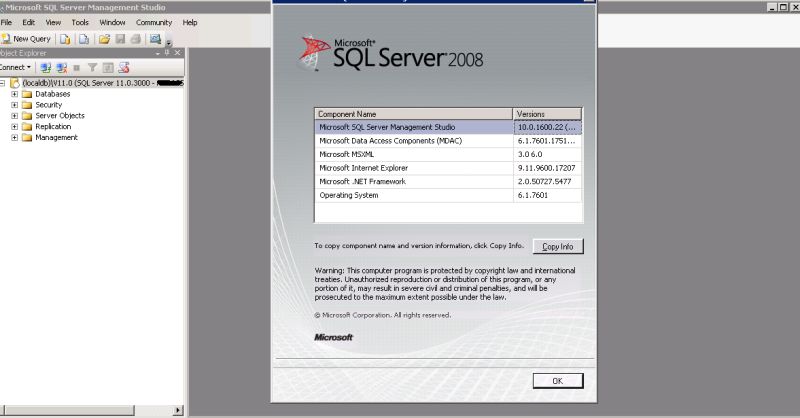Close the Object Explorer panel
Image resolution: width=800 pixels, height=418 pixels.
pos(177,53)
